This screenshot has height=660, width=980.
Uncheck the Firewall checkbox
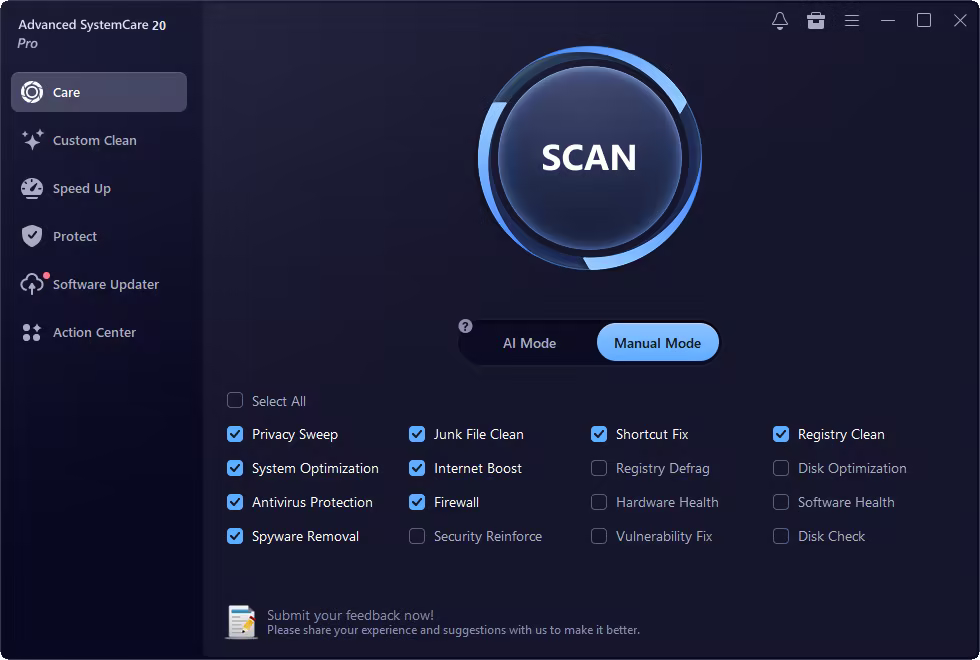pyautogui.click(x=417, y=502)
